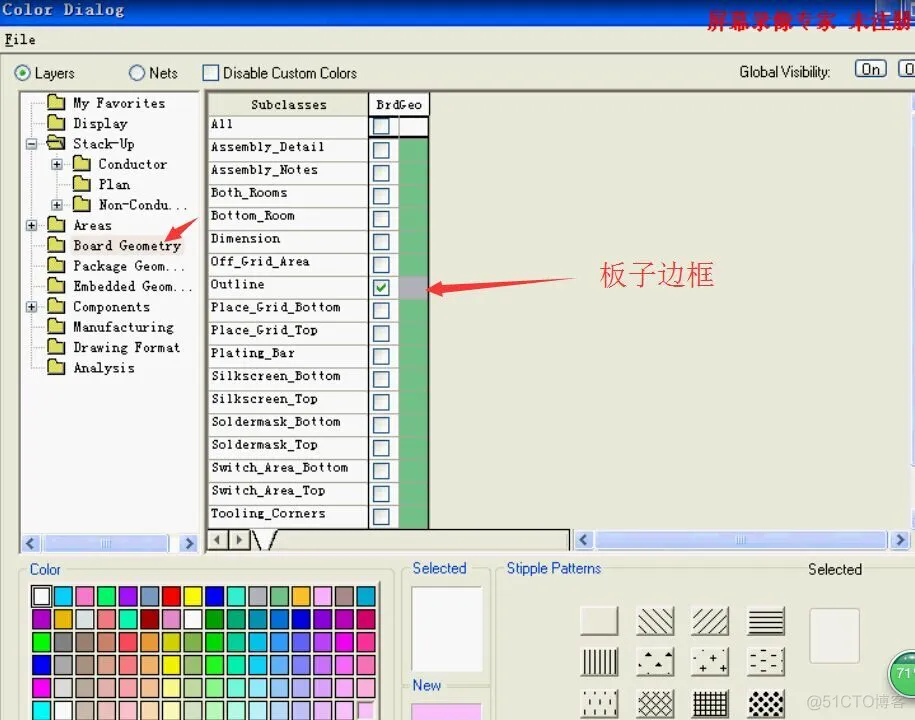Select Drawing Format tree item
915x720 pixels.
[x=126, y=348]
